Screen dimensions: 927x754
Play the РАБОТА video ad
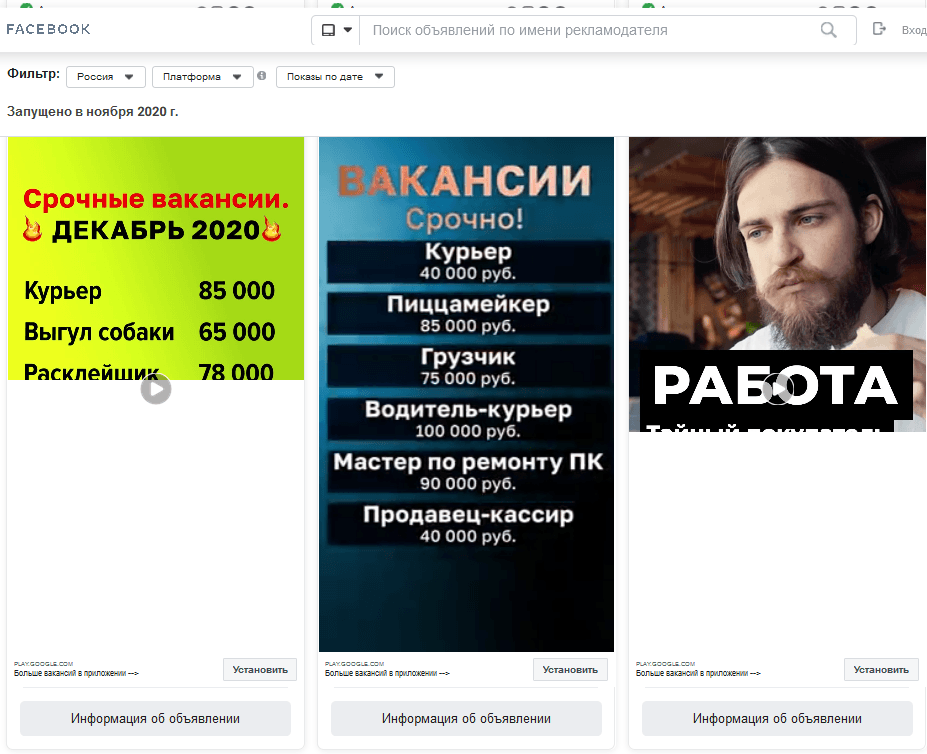[x=777, y=388]
